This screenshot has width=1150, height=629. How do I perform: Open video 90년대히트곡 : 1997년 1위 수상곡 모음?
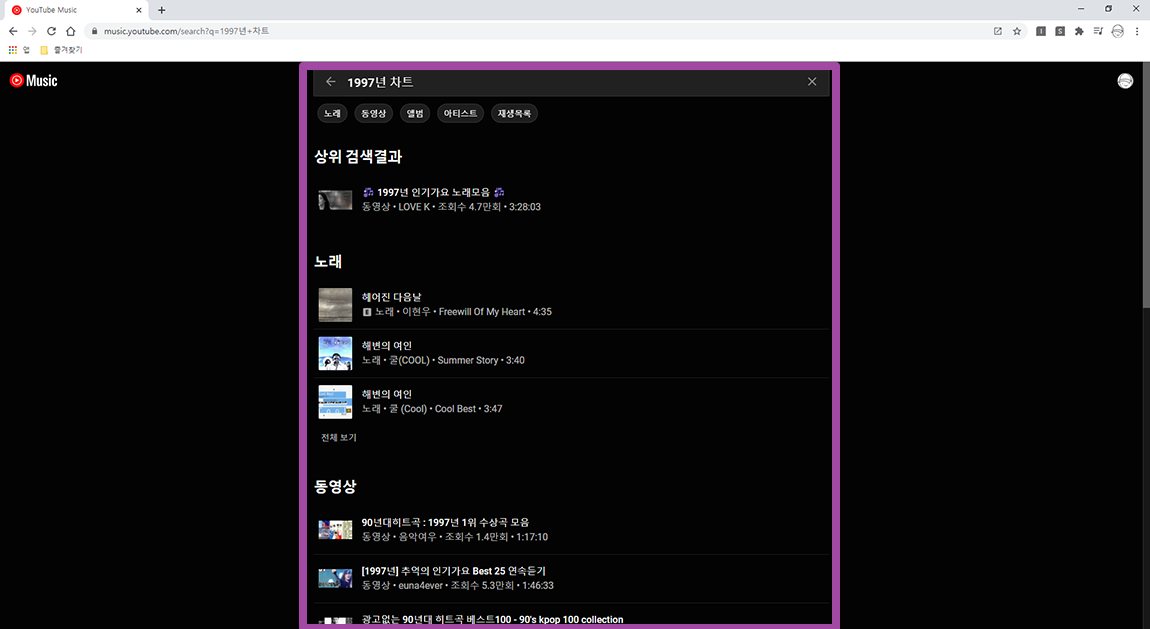click(445, 522)
